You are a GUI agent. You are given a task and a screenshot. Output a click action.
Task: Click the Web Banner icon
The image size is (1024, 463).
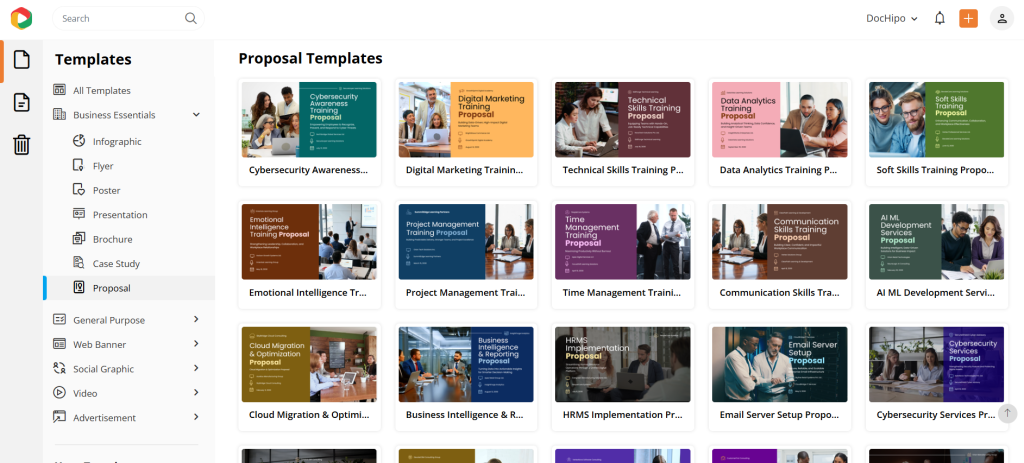pyautogui.click(x=59, y=343)
